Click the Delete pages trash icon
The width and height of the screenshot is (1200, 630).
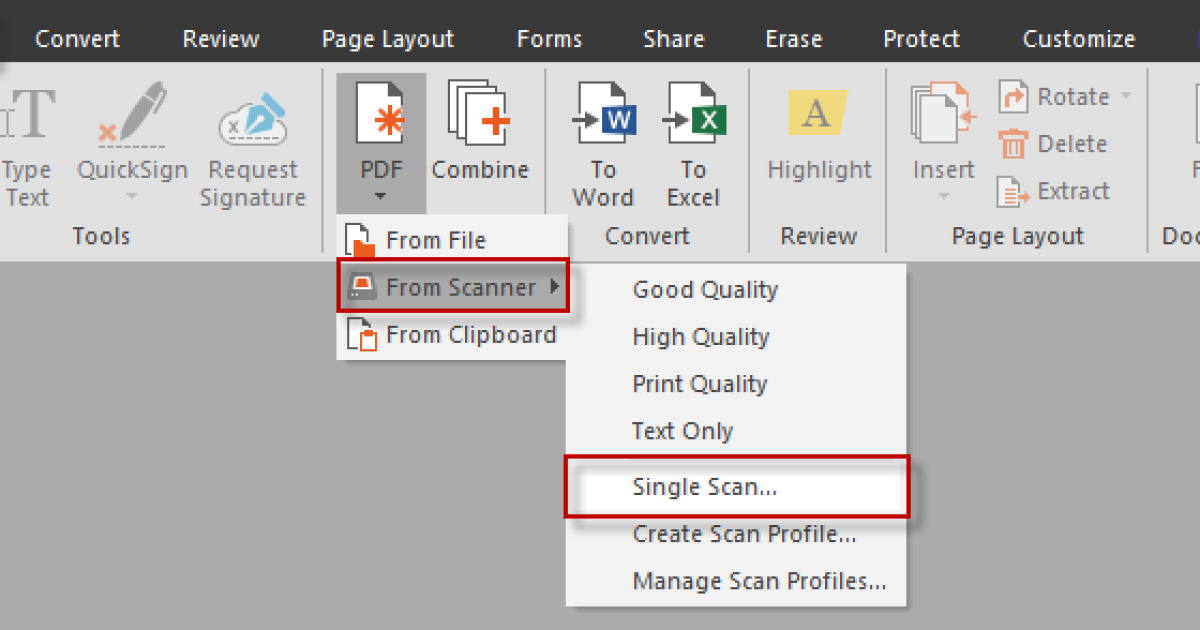coord(1014,145)
